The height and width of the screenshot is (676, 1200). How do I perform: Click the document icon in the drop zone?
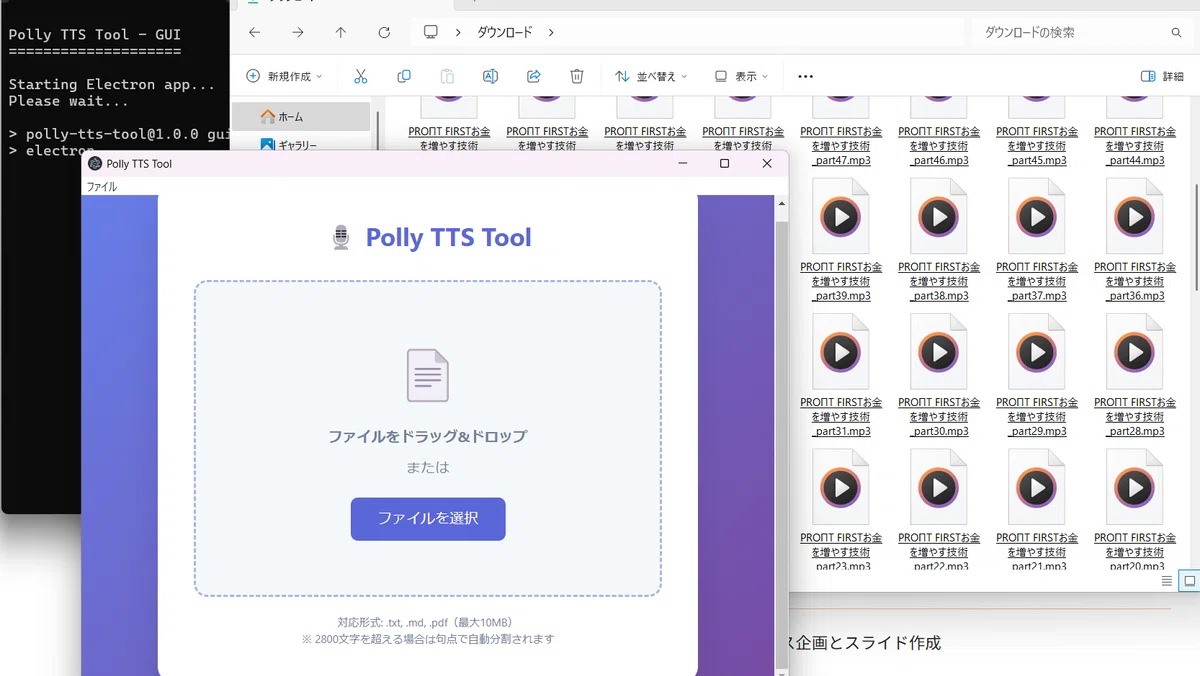pyautogui.click(x=428, y=376)
